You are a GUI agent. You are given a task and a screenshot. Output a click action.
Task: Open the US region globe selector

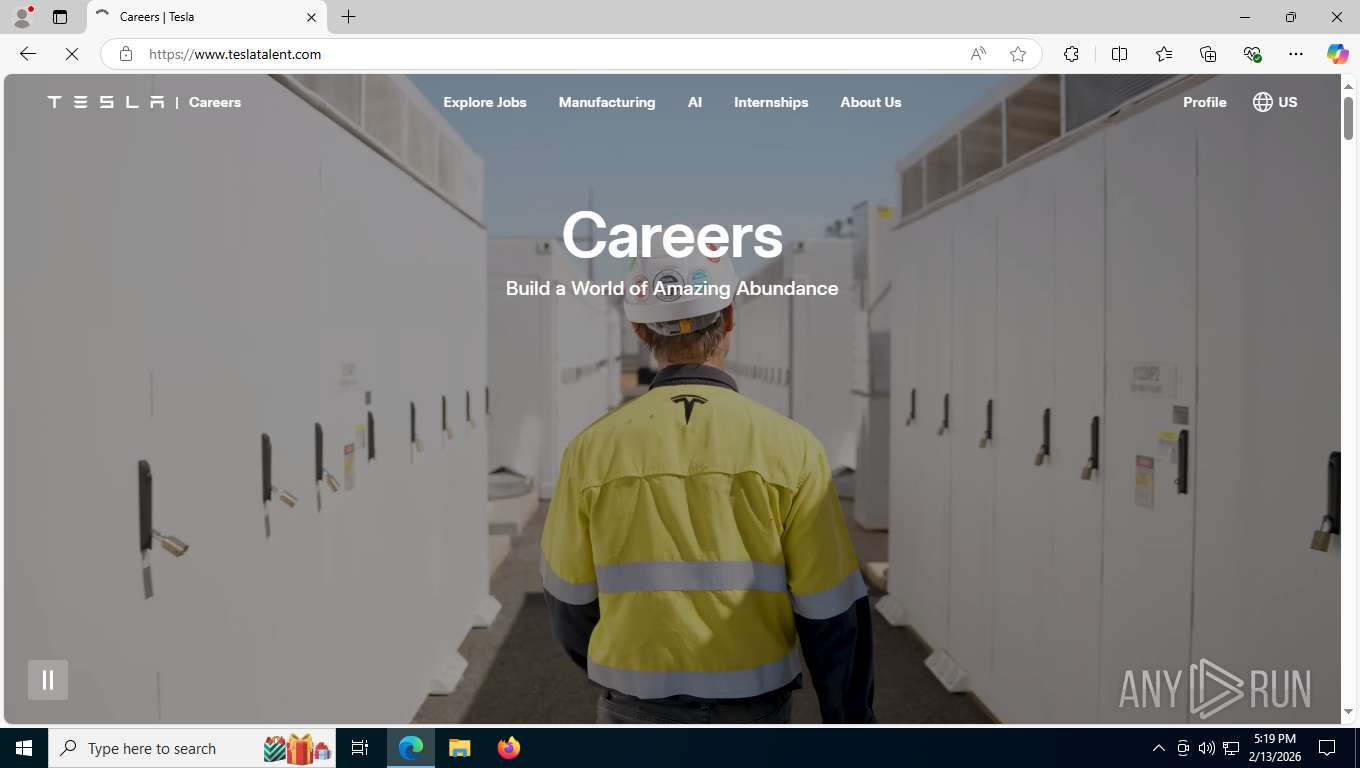1275,102
